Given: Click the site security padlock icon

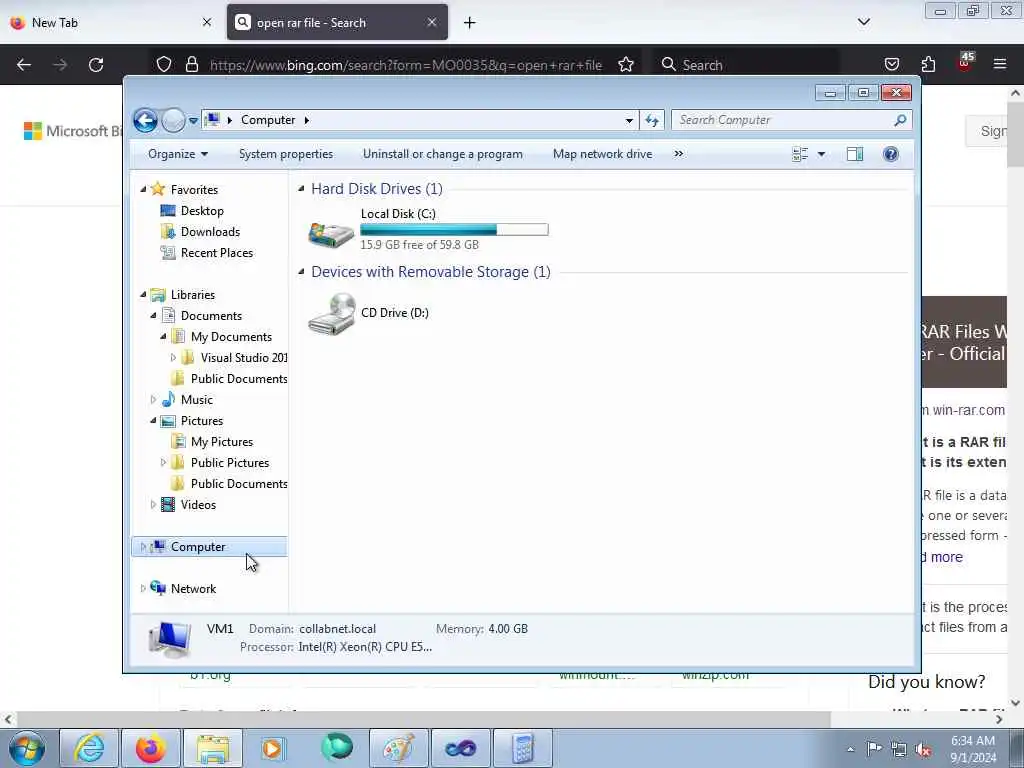Looking at the screenshot, I should click(x=191, y=65).
